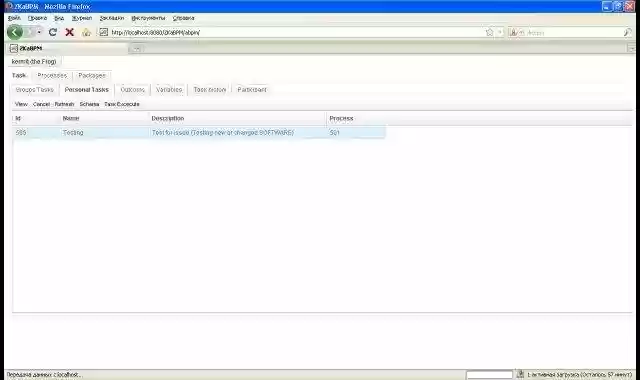Click the Id column header
Image resolution: width=640 pixels, height=380 pixels.
tap(36, 118)
